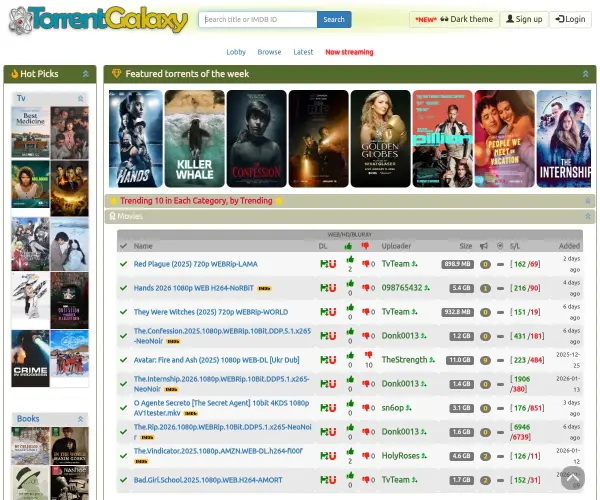
Task: Click the TorrentGalaxy logo
Action: pos(98,20)
